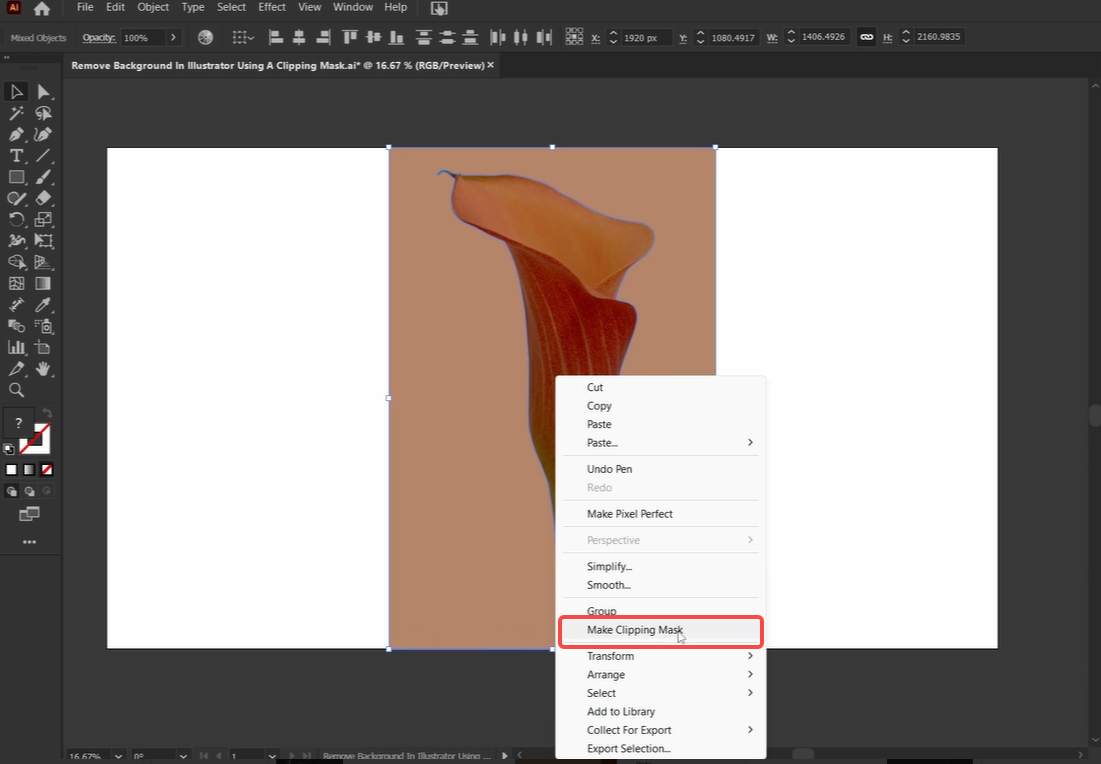The width and height of the screenshot is (1101, 764).
Task: Apply vertical align top alignment
Action: click(x=350, y=37)
